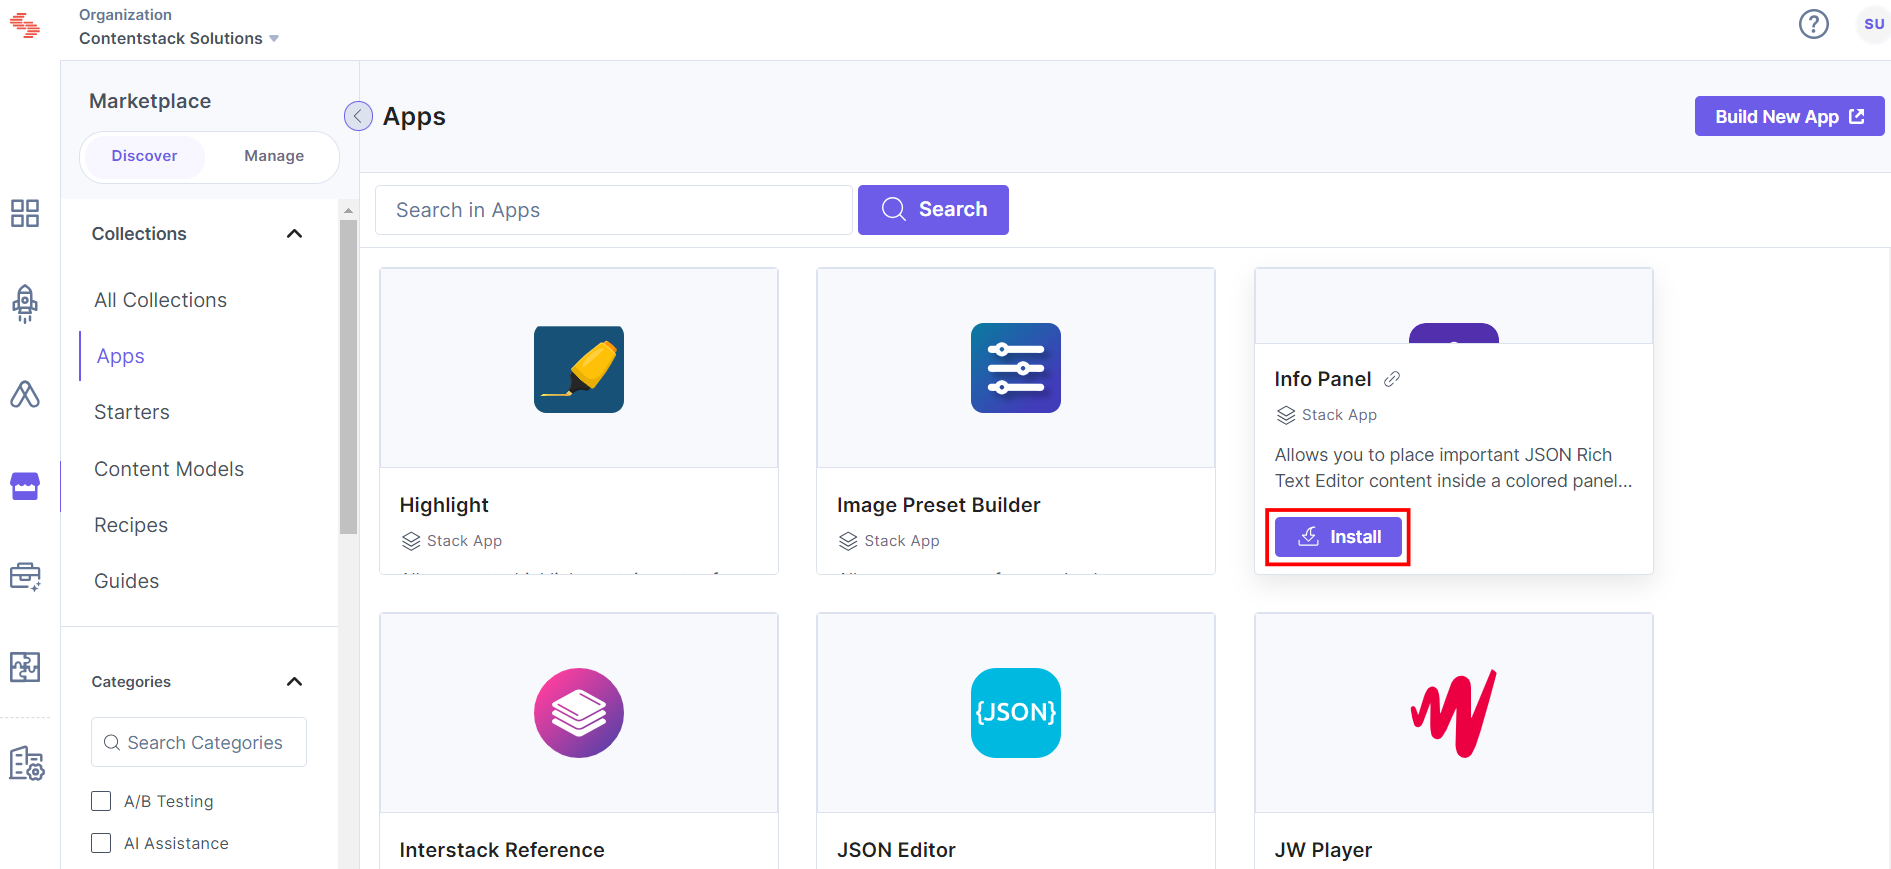Open the Launch rocket icon in sidebar
The height and width of the screenshot is (869, 1891).
tap(25, 303)
